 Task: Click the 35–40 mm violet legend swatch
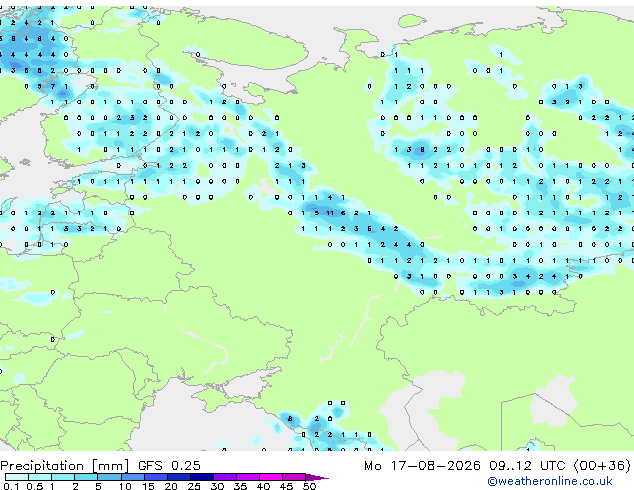[x=248, y=477]
